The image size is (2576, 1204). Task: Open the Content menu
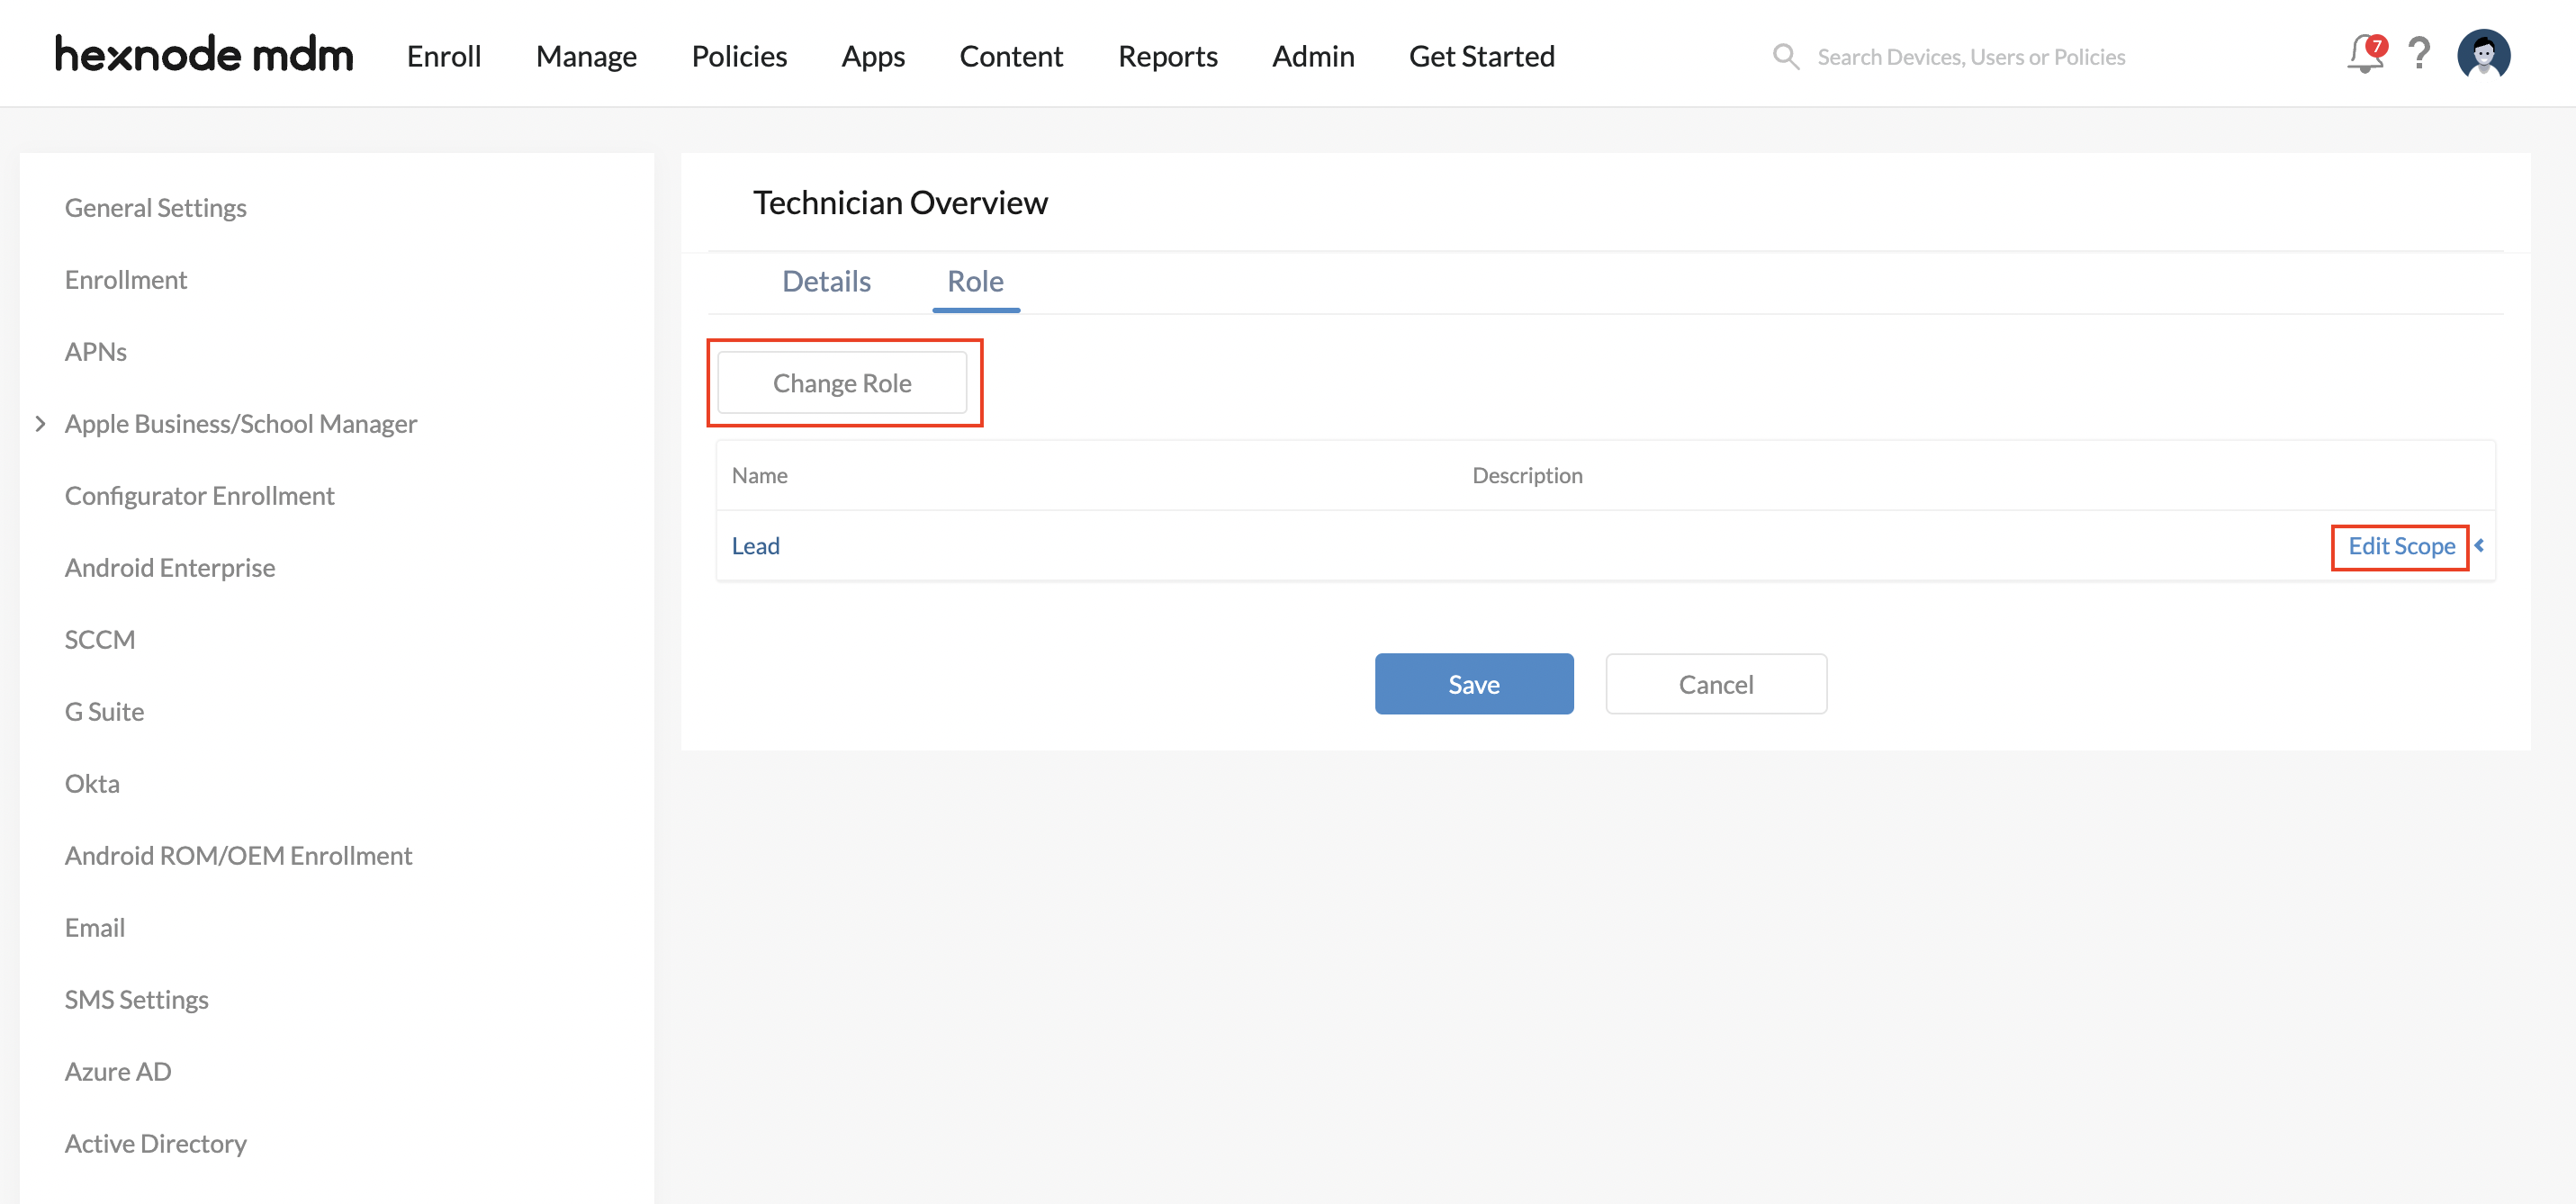[1011, 56]
